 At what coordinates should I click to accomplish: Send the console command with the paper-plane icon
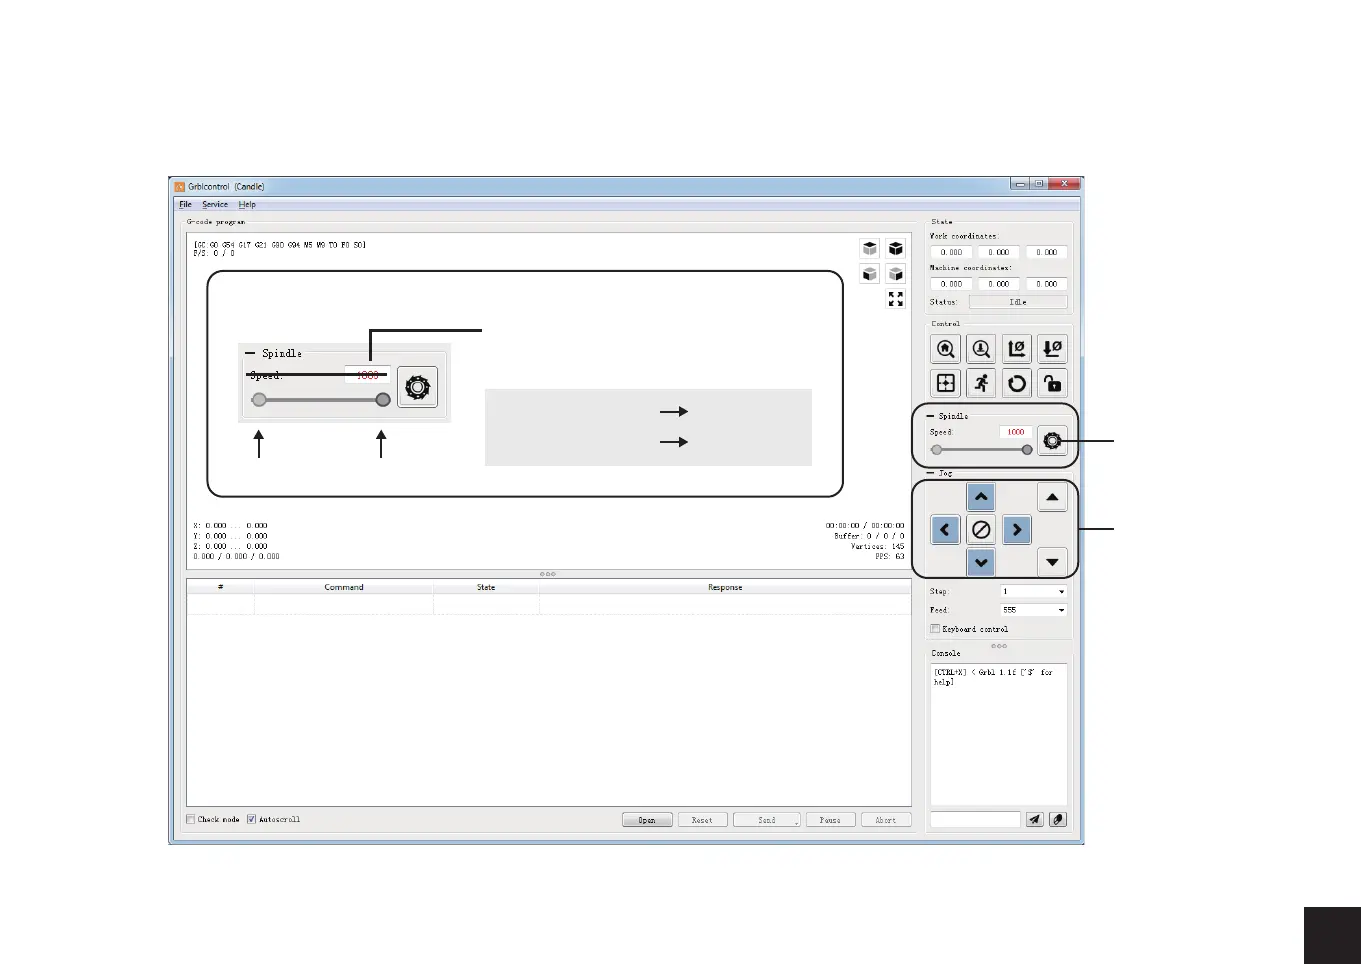tap(1035, 819)
